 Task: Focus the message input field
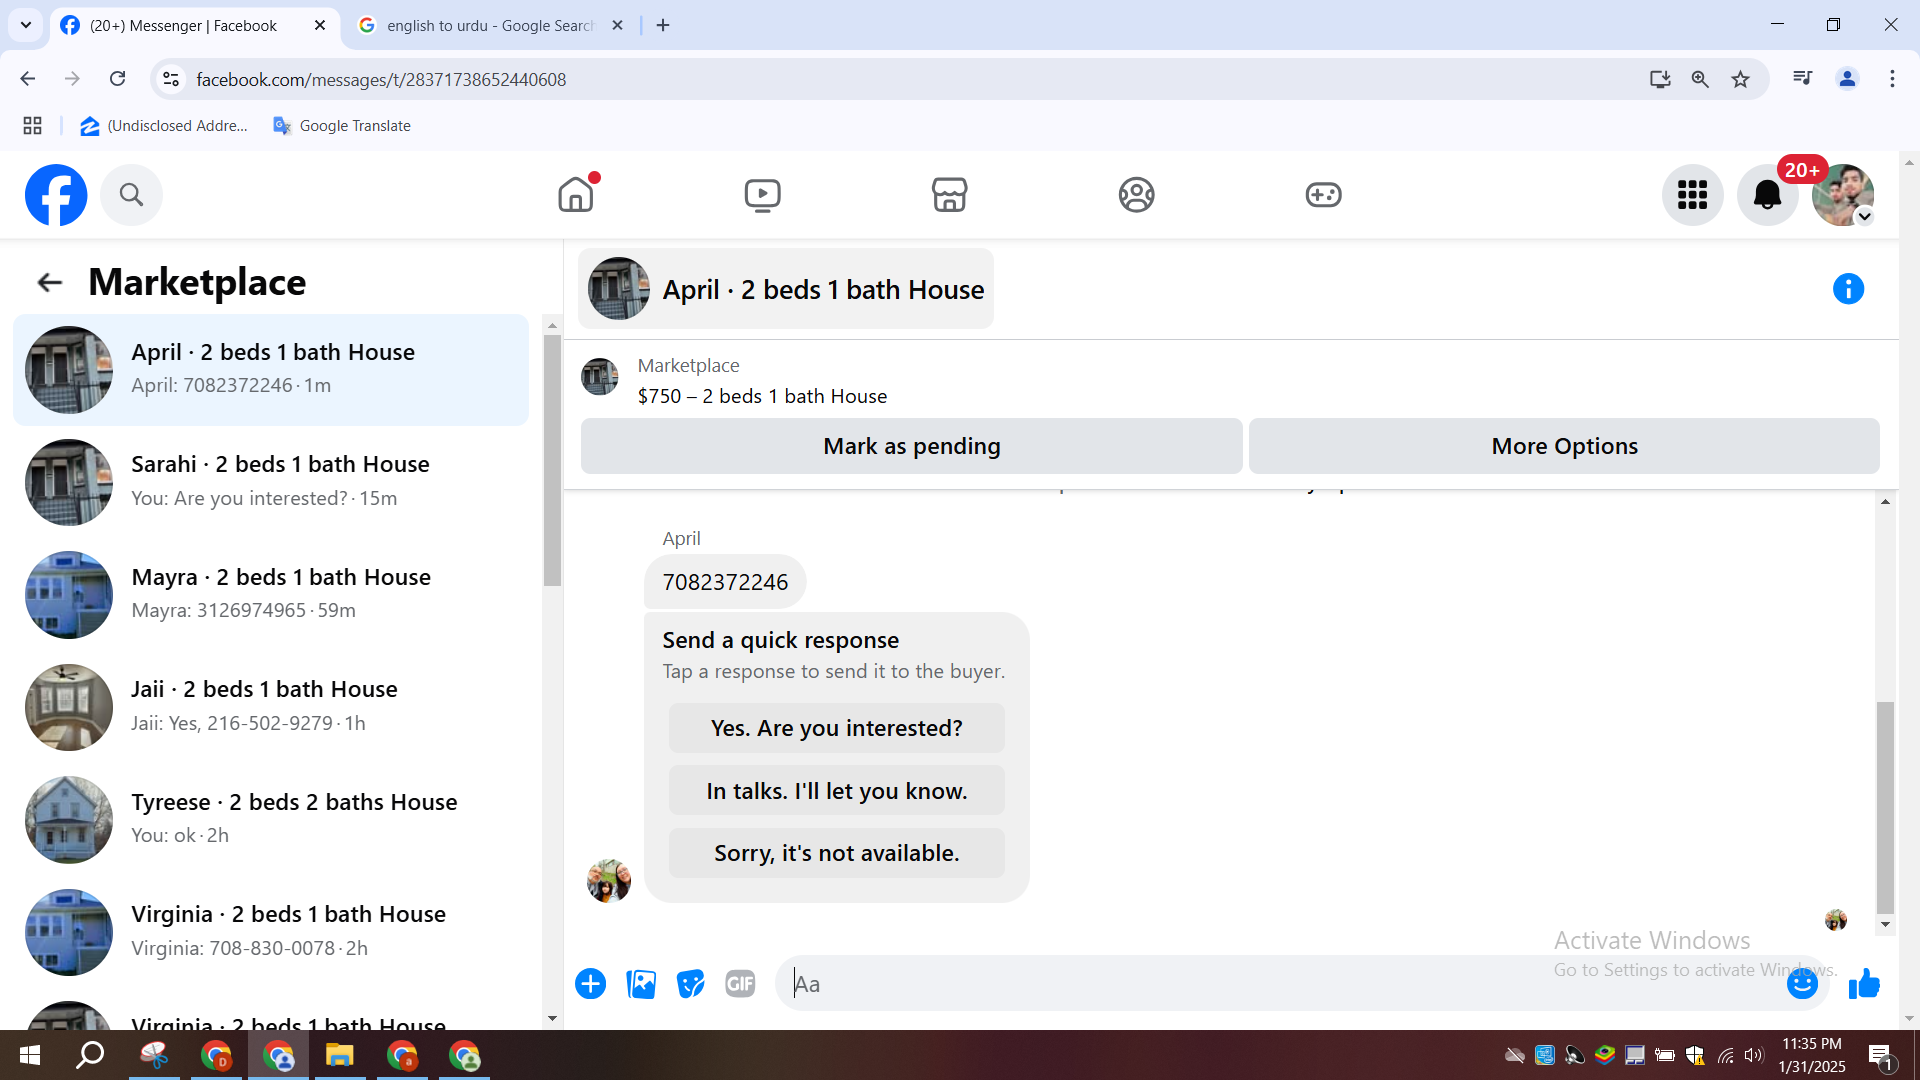pos(1280,984)
